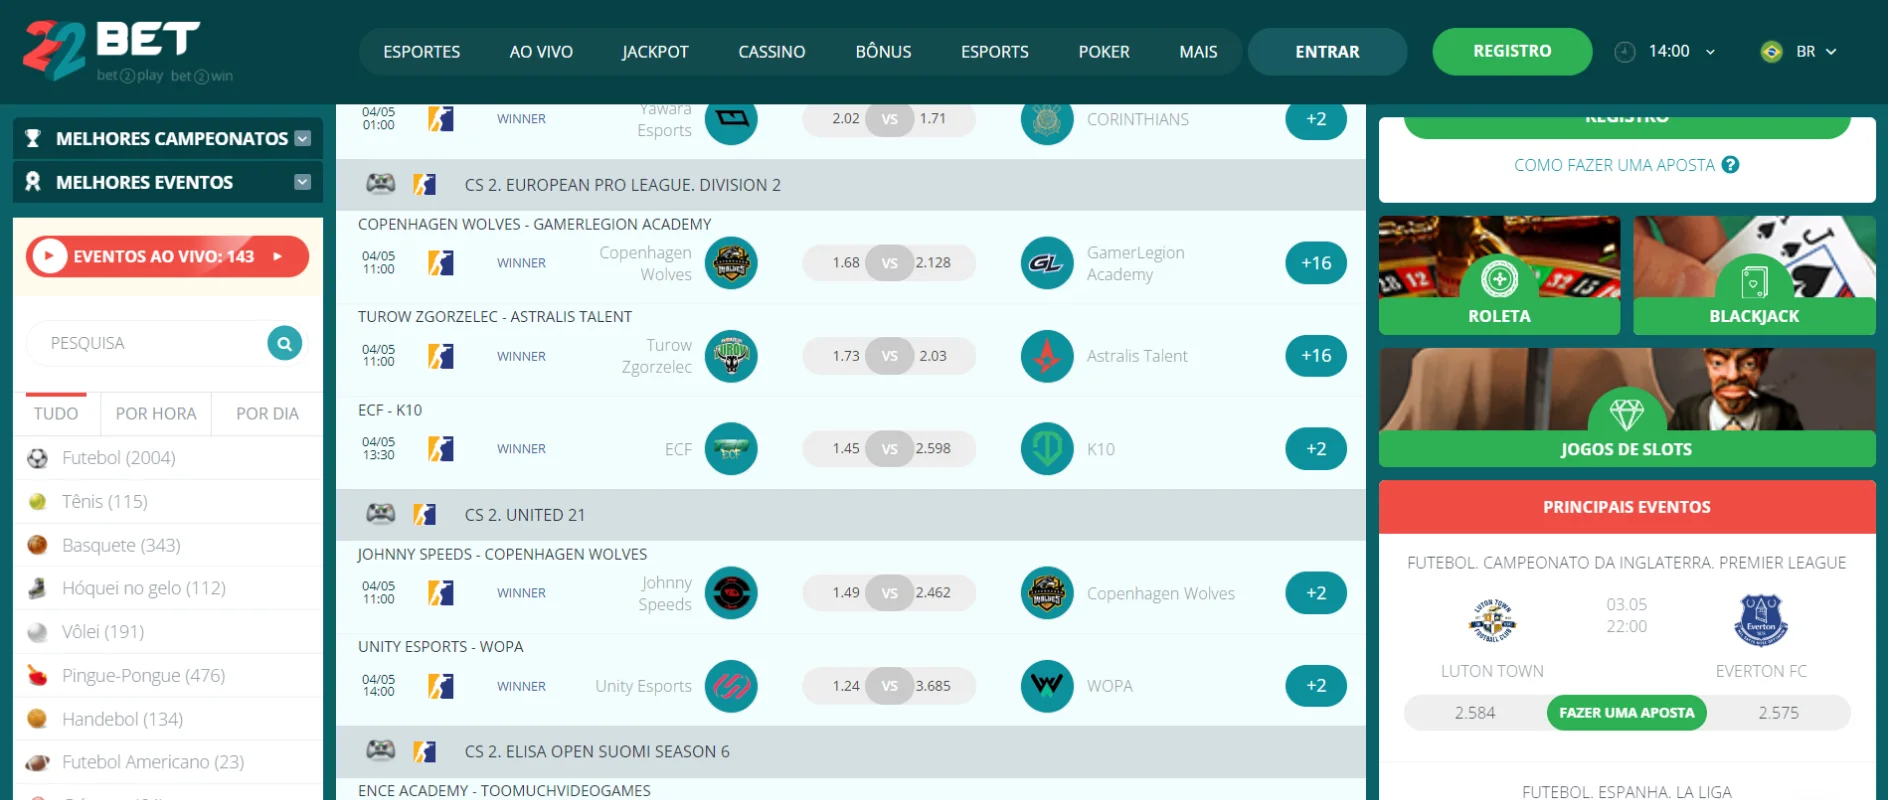Open the Cassino menu
Image resolution: width=1888 pixels, height=800 pixels.
click(772, 52)
